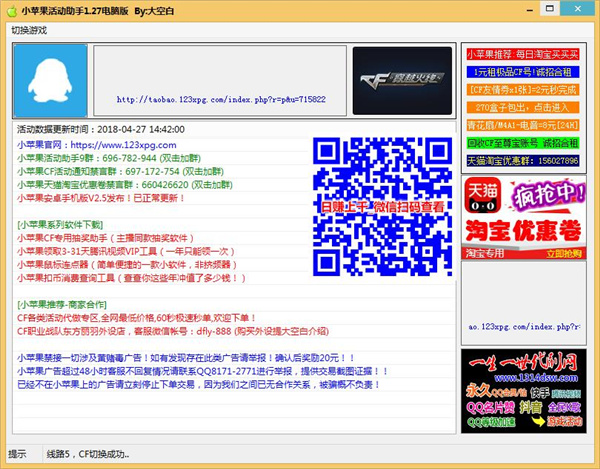Screen dimensions: 600x469
Task: Click the status text 线路5,CF切换成功
Action: (x=88, y=454)
